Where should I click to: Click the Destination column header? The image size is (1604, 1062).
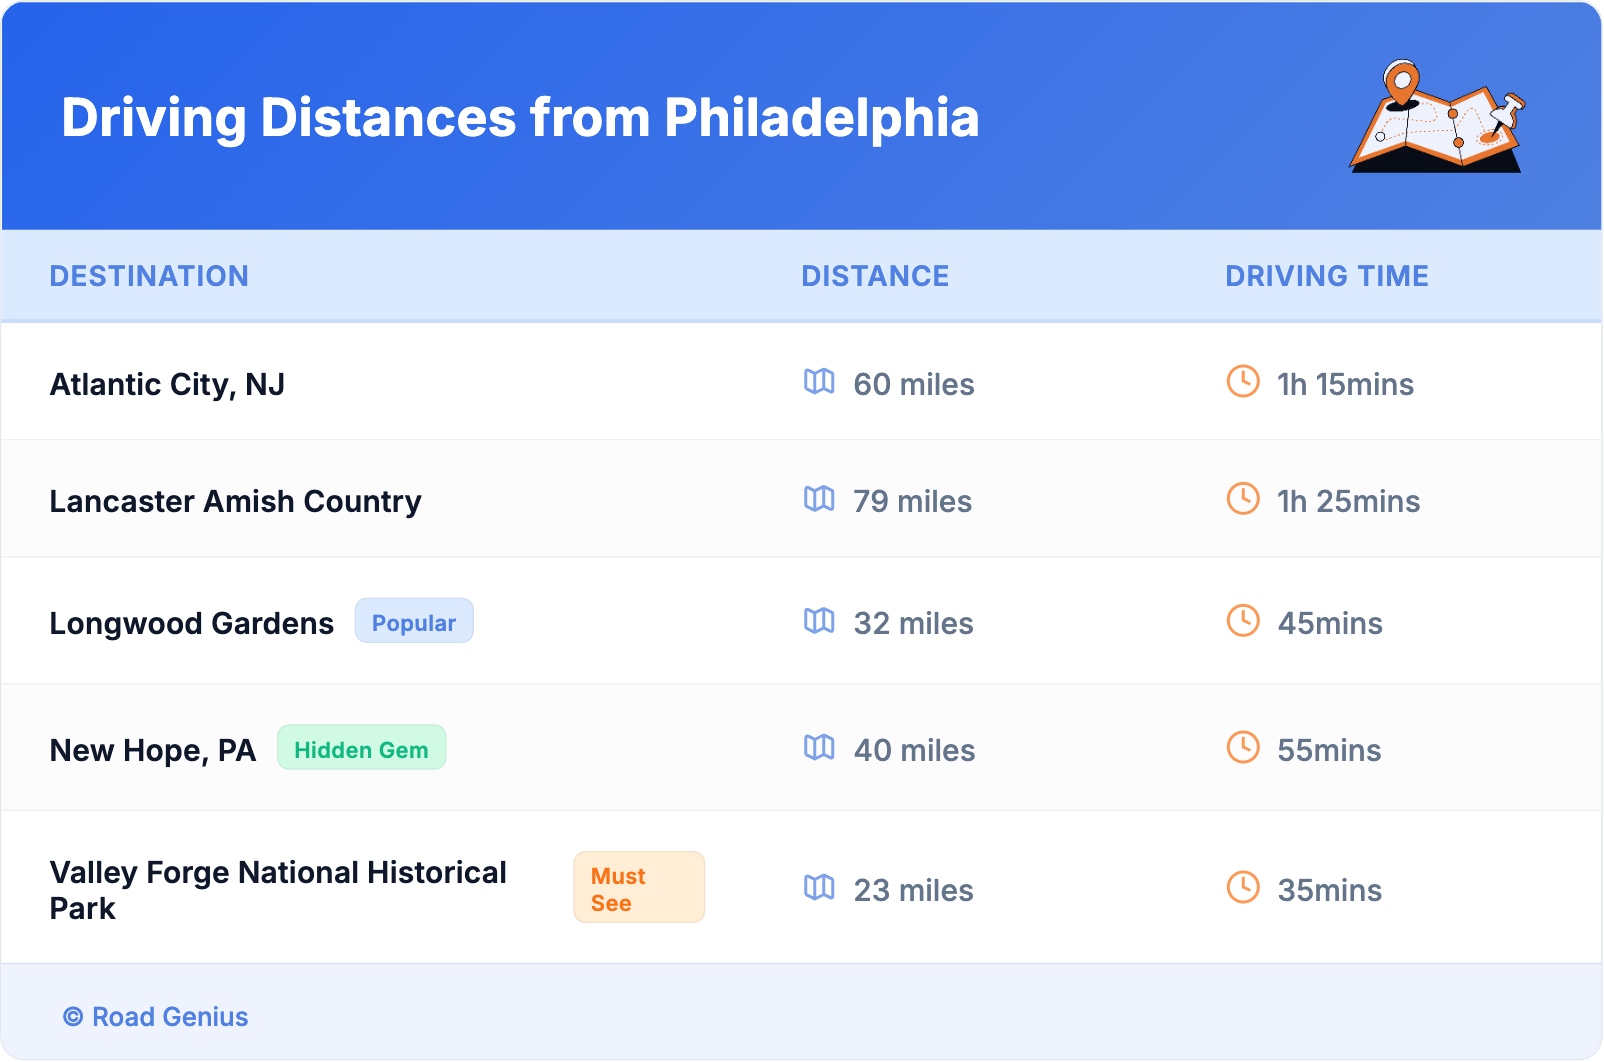(x=149, y=276)
